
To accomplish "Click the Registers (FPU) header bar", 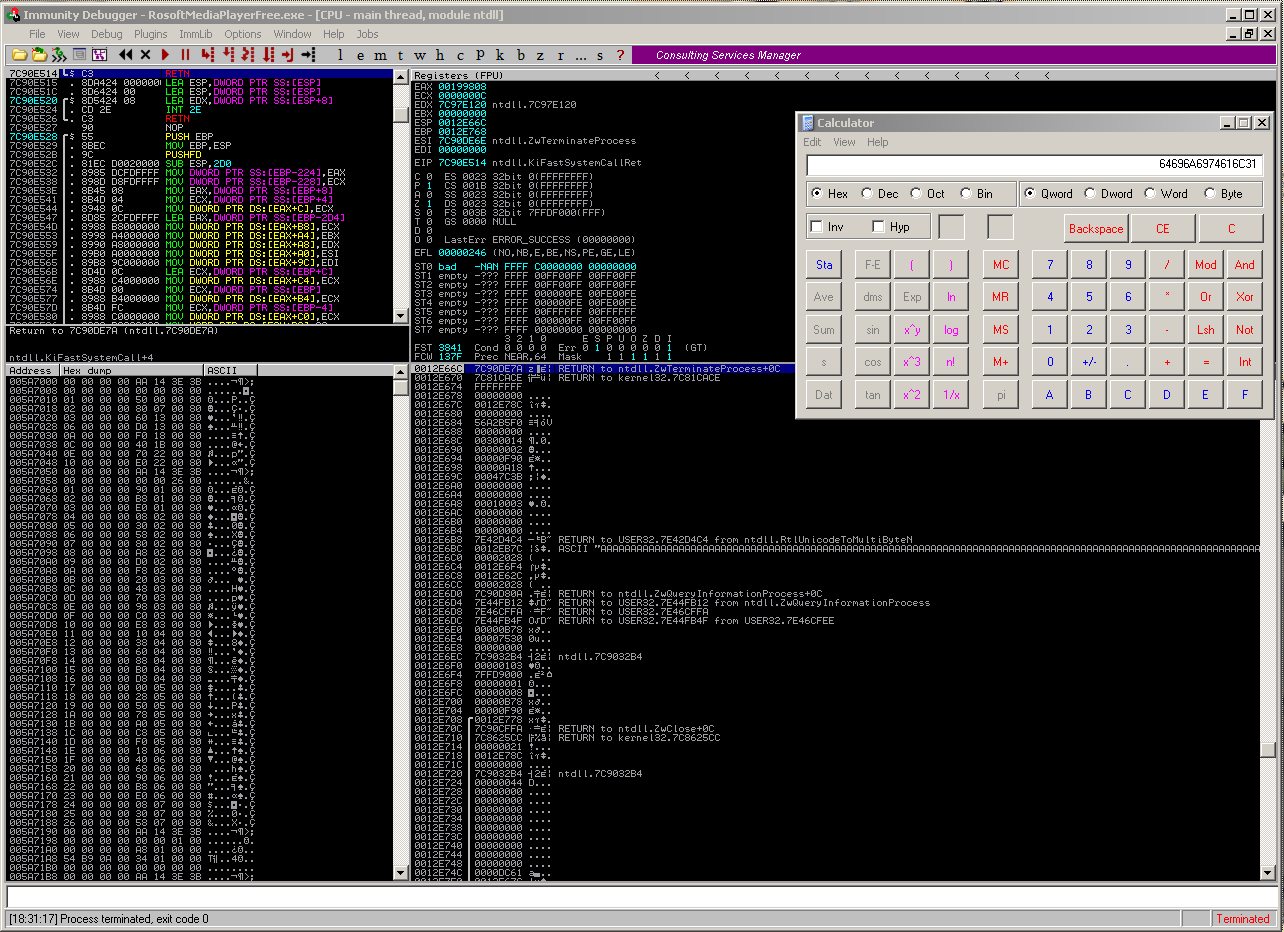I will (843, 75).
